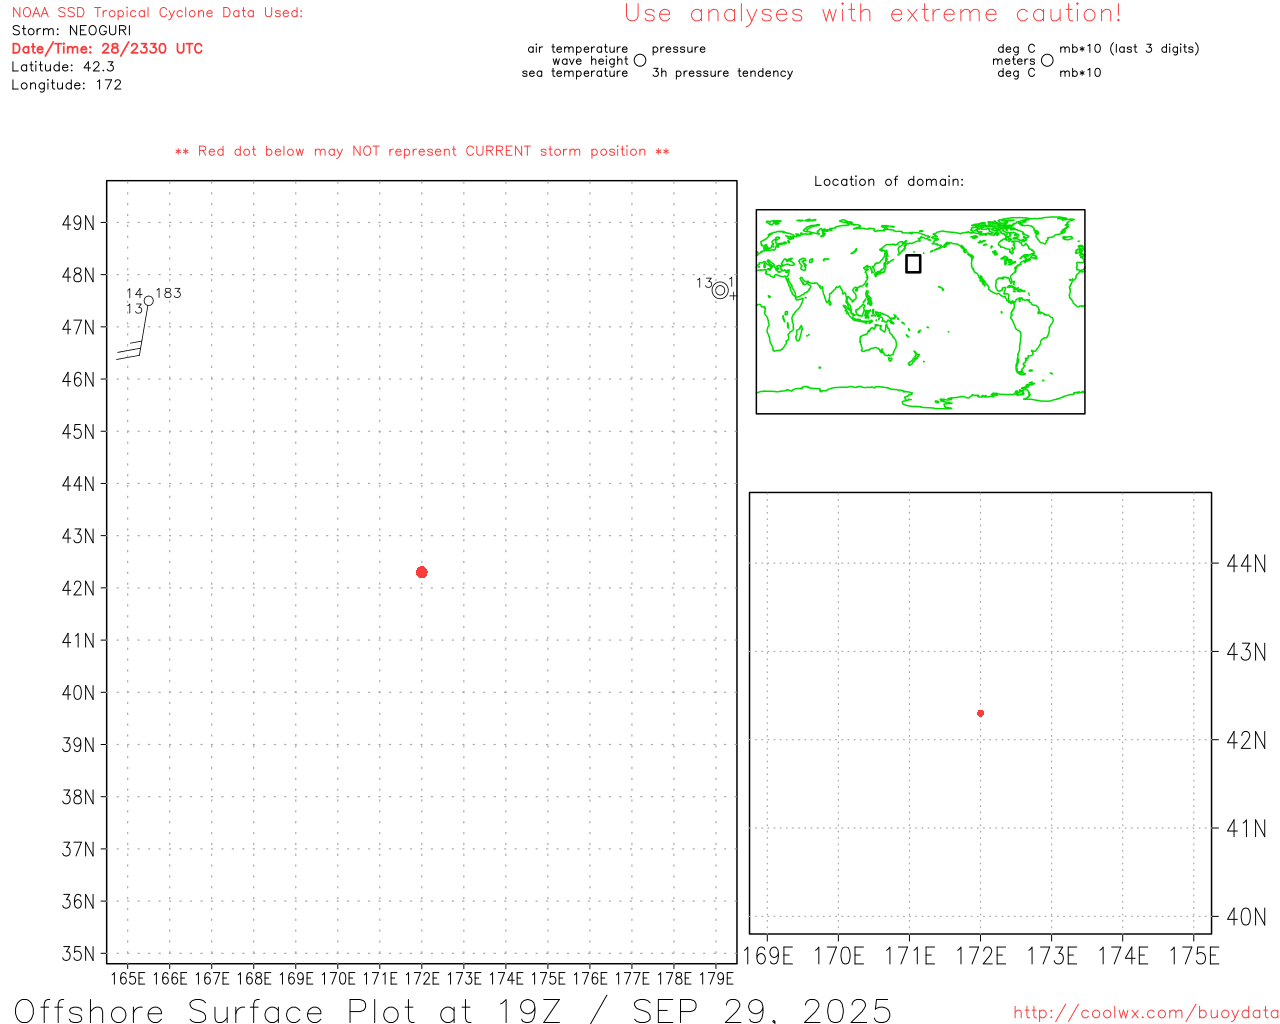
Task: Click the '169E' label on the zoomed plot
Action: click(768, 956)
